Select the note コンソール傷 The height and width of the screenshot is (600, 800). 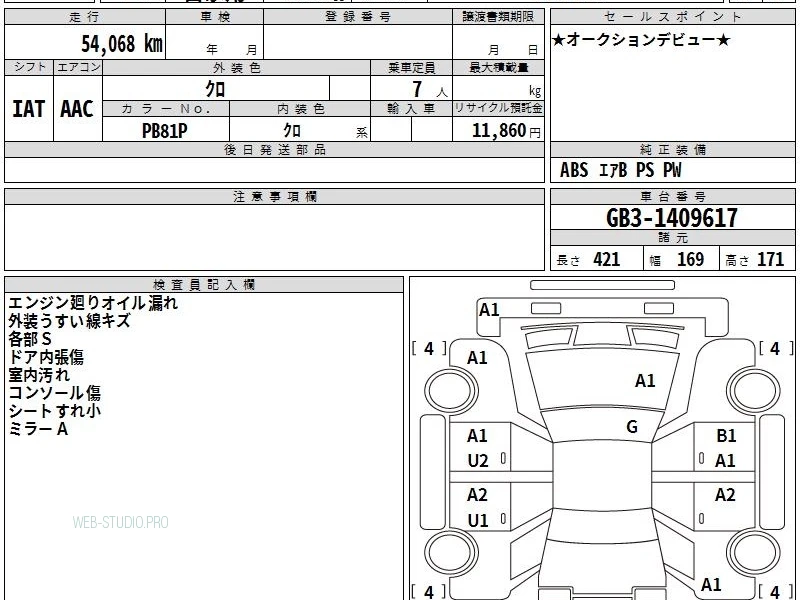pos(55,392)
